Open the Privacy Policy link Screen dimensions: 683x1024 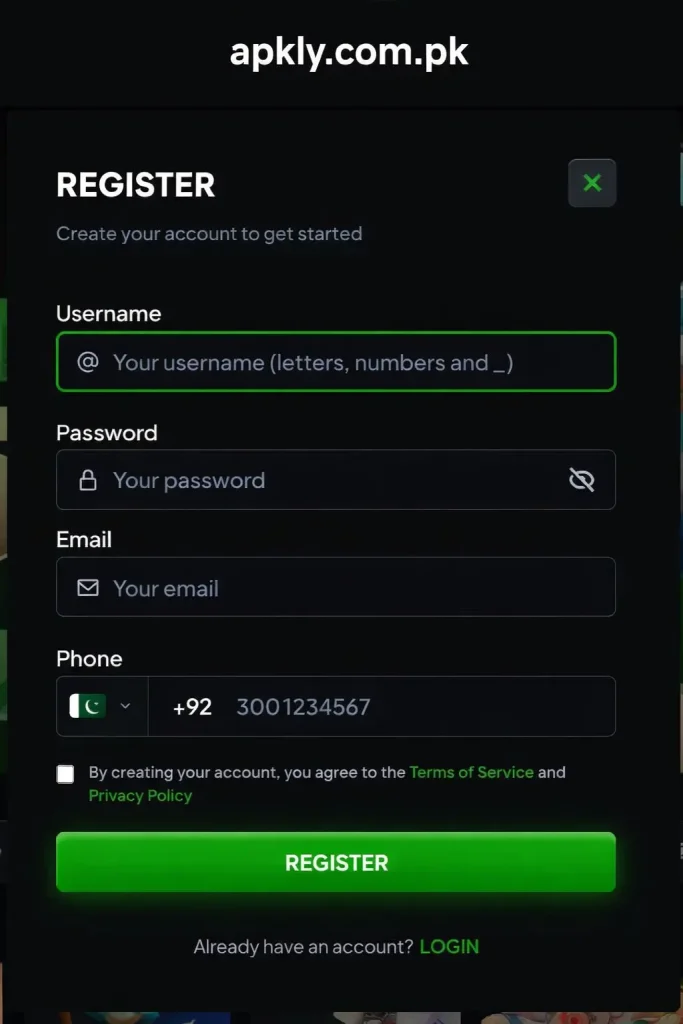140,796
